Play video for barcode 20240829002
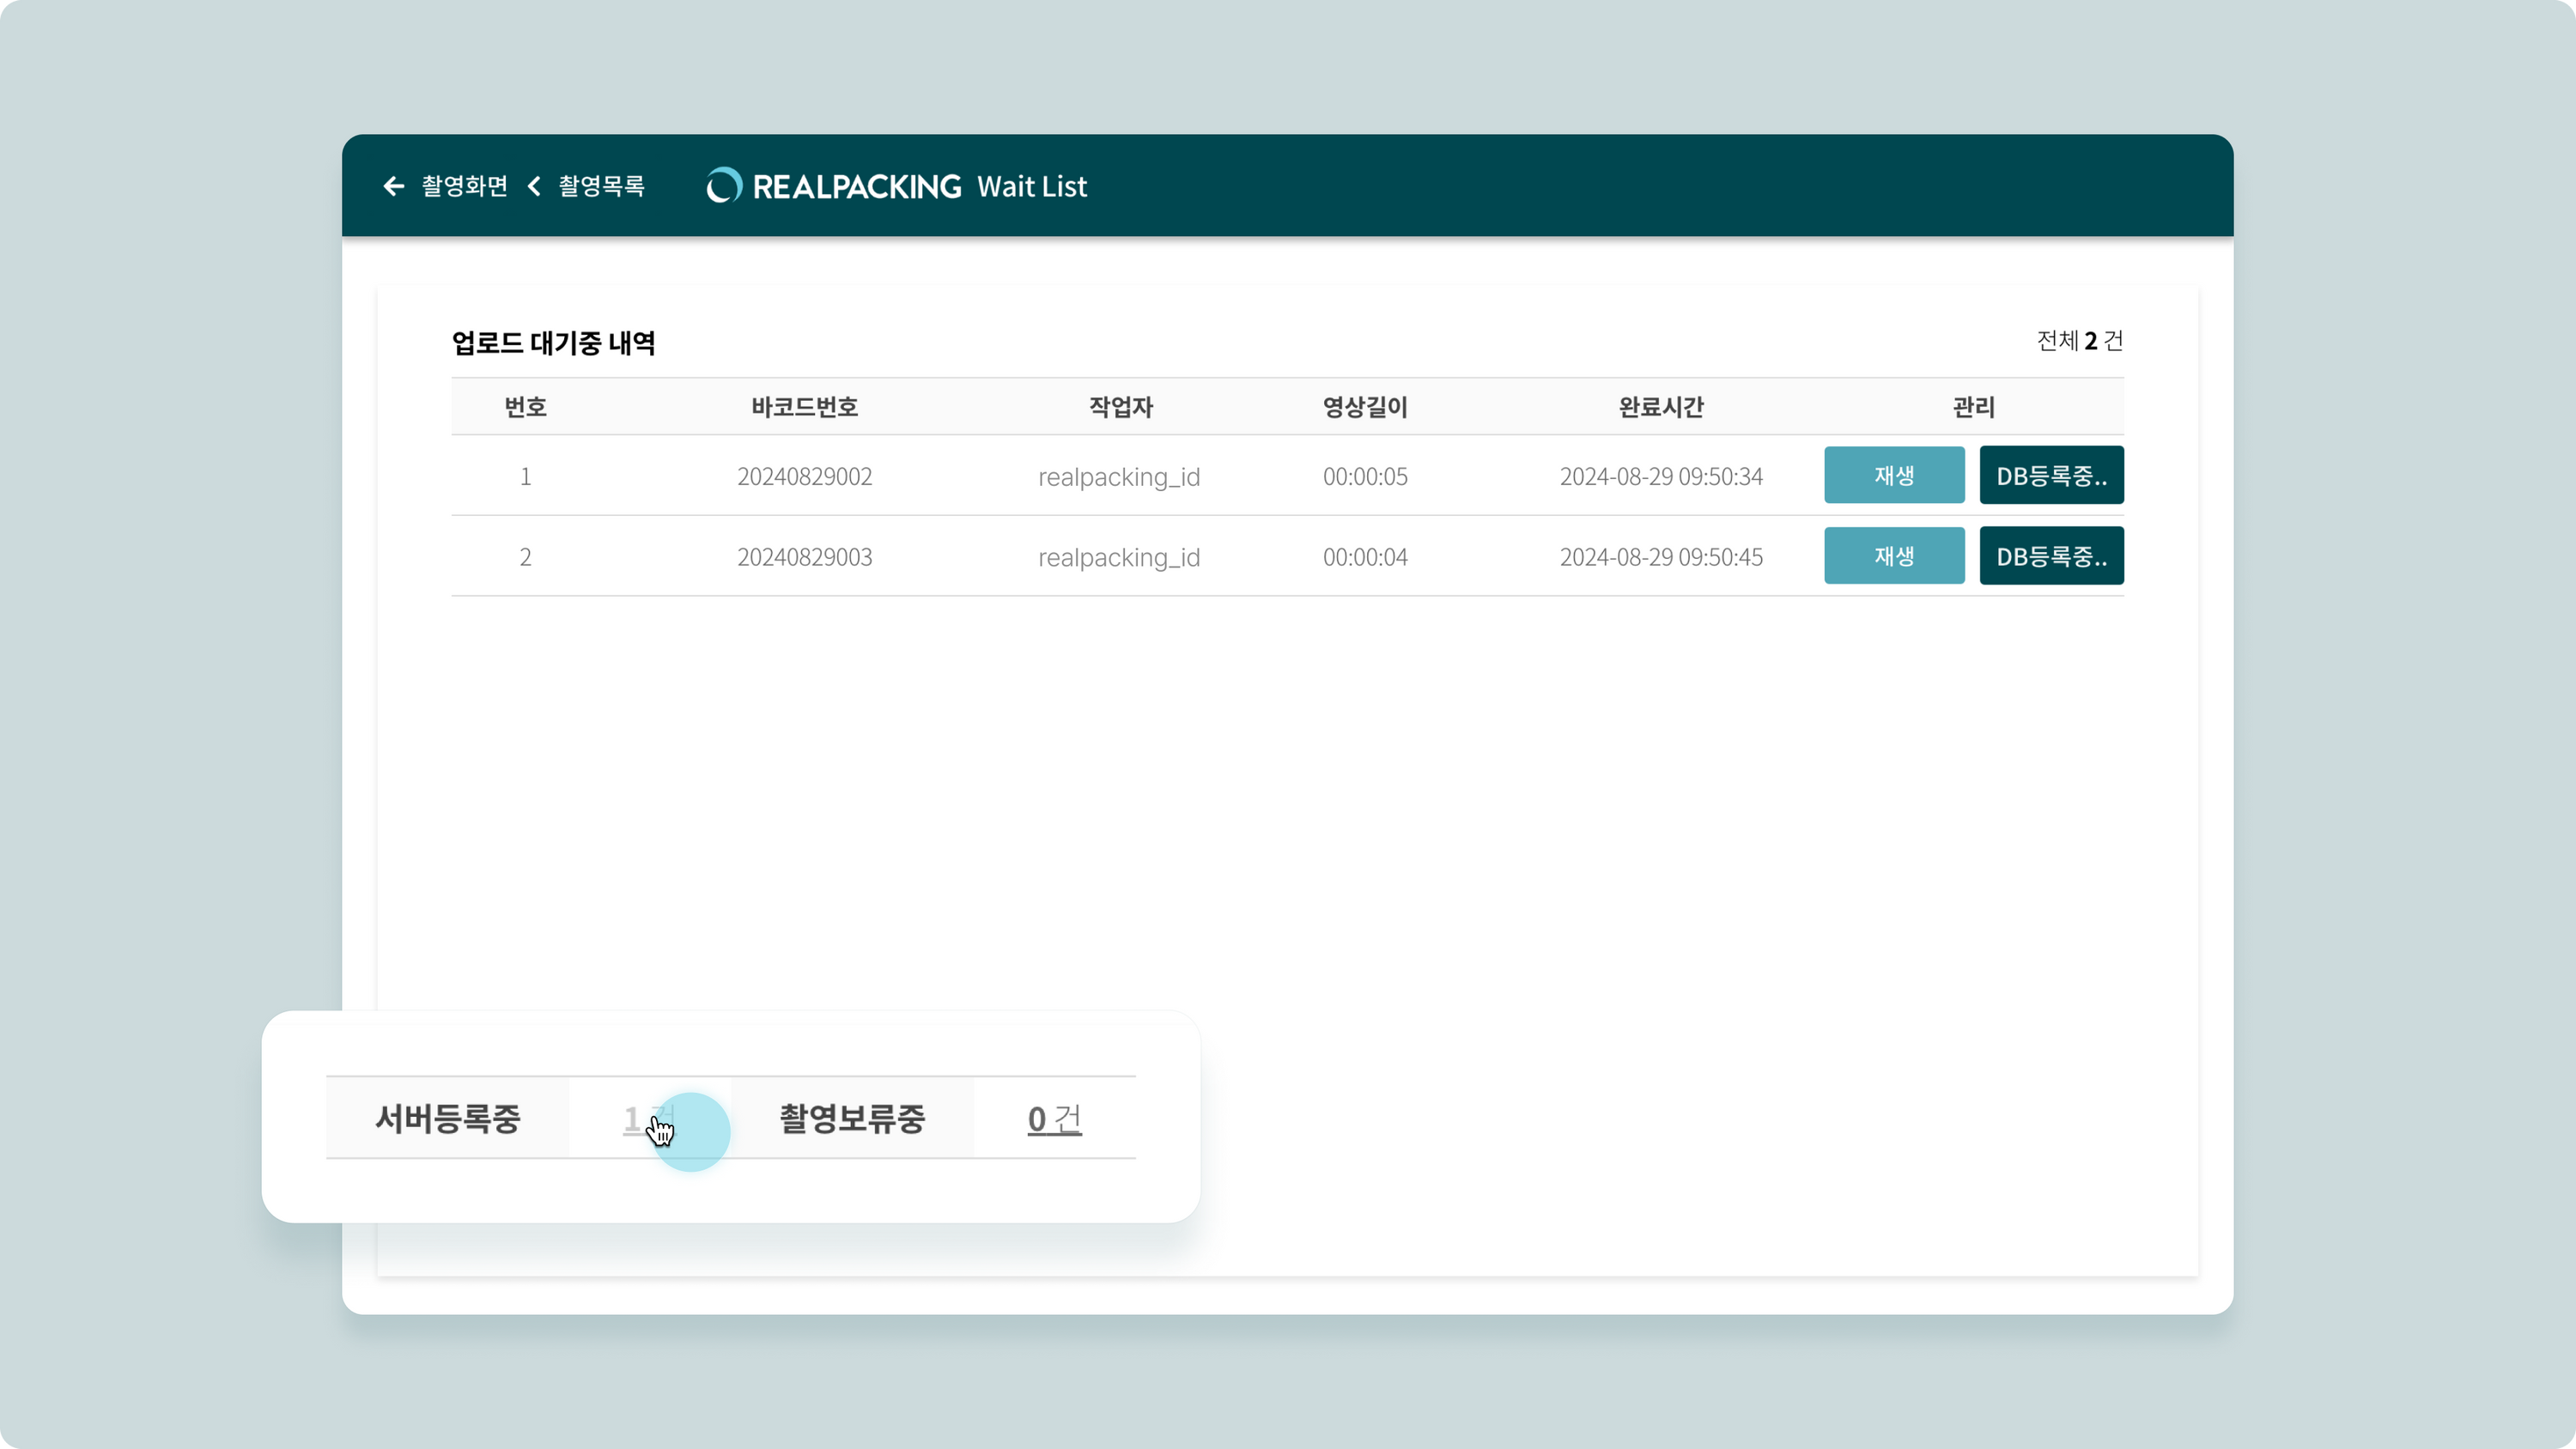This screenshot has width=2576, height=1449. tap(1893, 475)
